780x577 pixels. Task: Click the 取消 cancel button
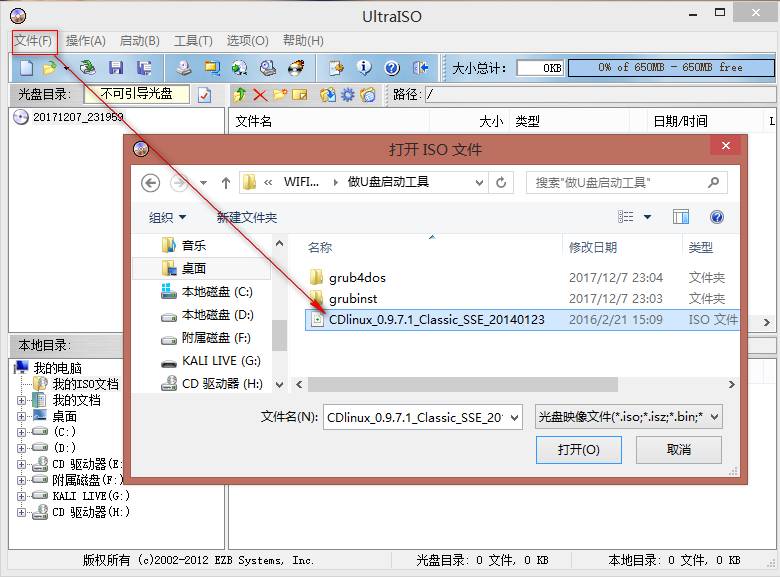tap(679, 450)
